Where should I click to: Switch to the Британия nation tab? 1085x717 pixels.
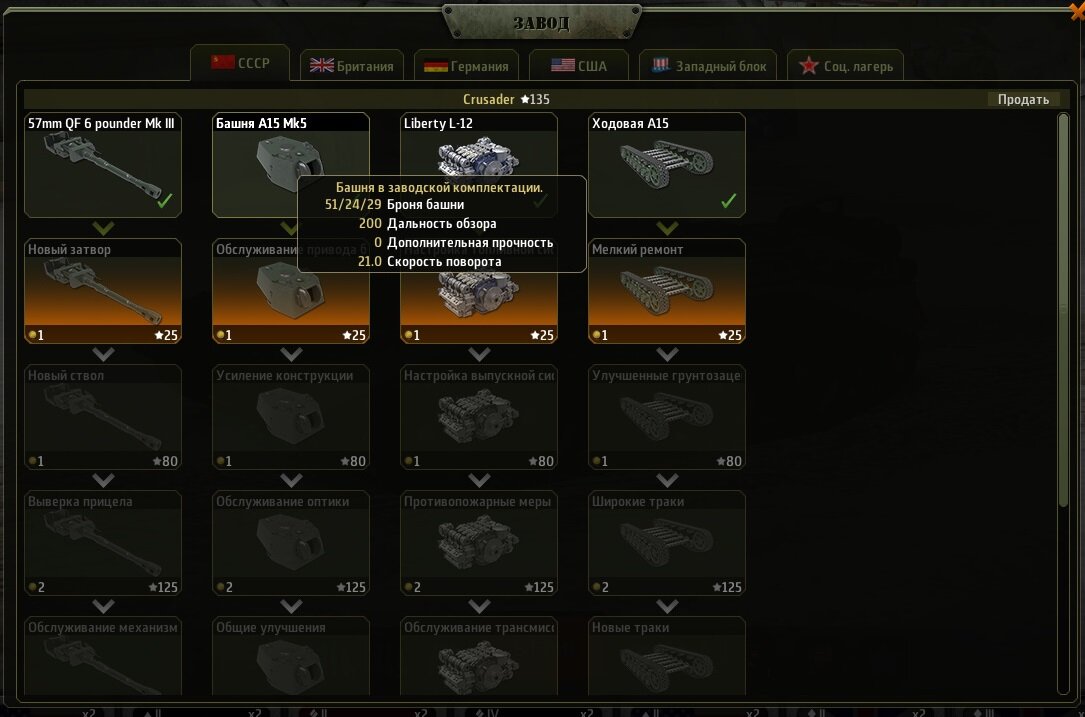coord(352,66)
